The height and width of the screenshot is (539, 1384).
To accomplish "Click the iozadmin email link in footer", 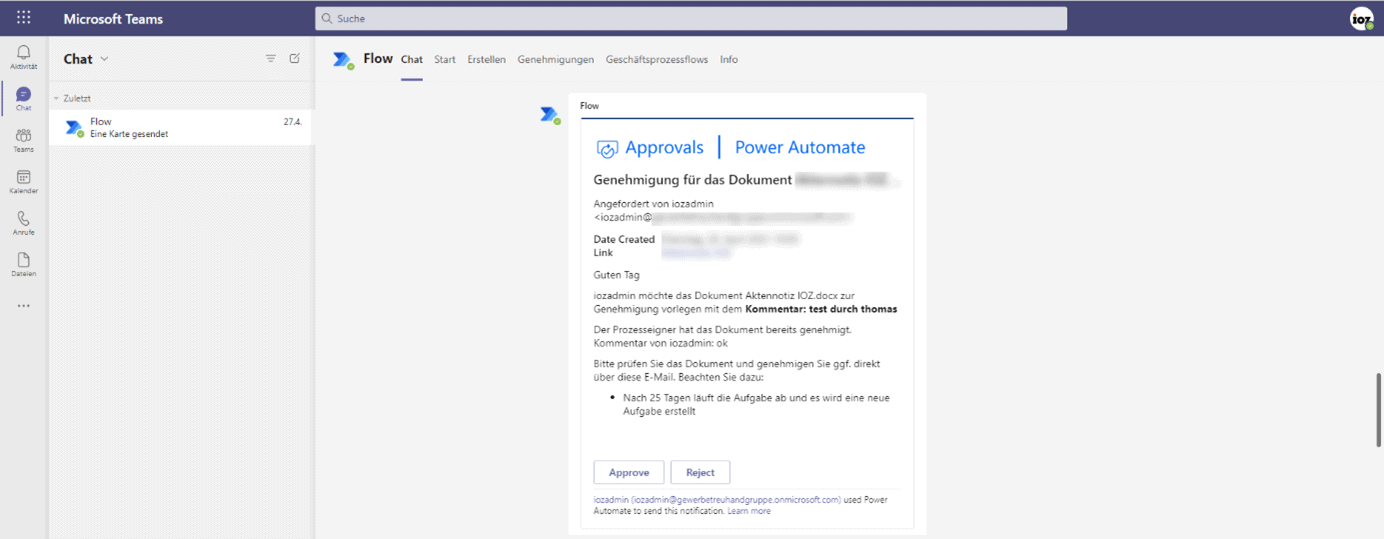I will 717,499.
